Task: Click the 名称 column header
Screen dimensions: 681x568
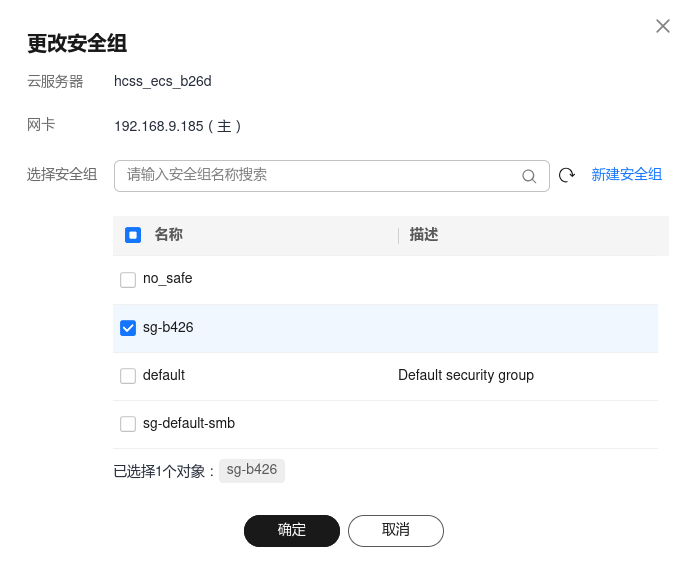Action: pyautogui.click(x=169, y=235)
